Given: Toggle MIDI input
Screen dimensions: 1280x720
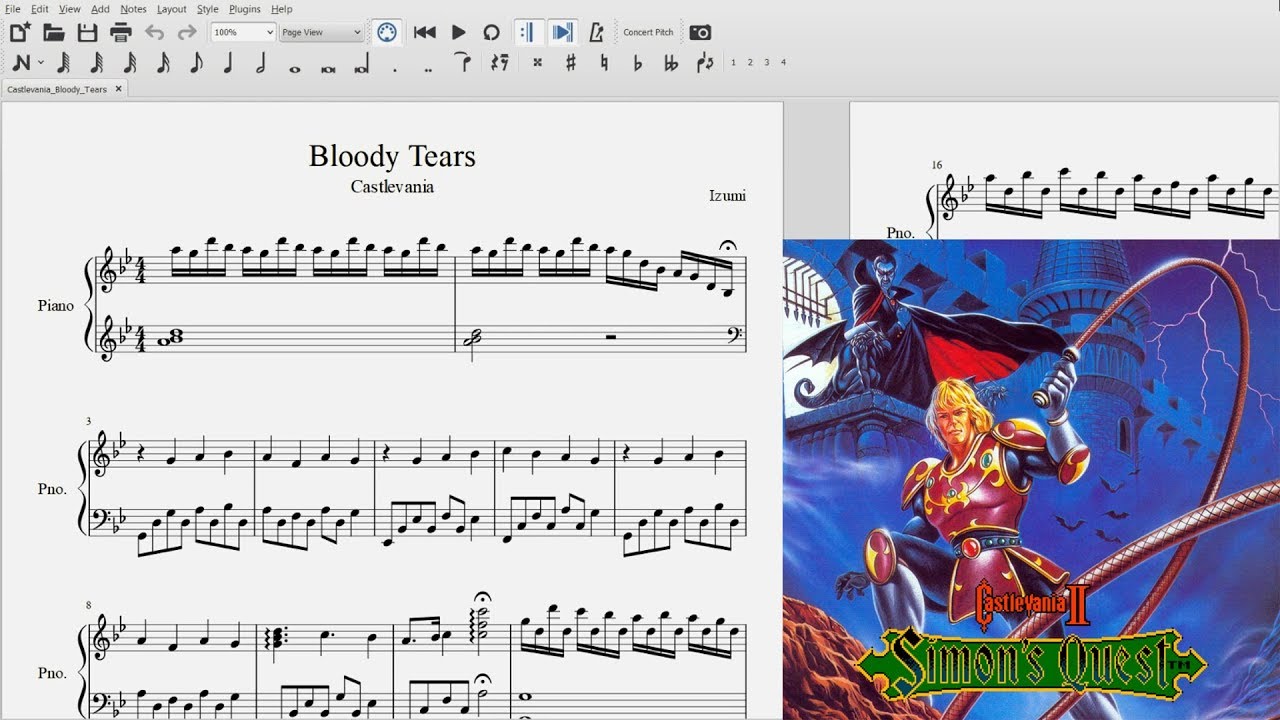Looking at the screenshot, I should (387, 32).
